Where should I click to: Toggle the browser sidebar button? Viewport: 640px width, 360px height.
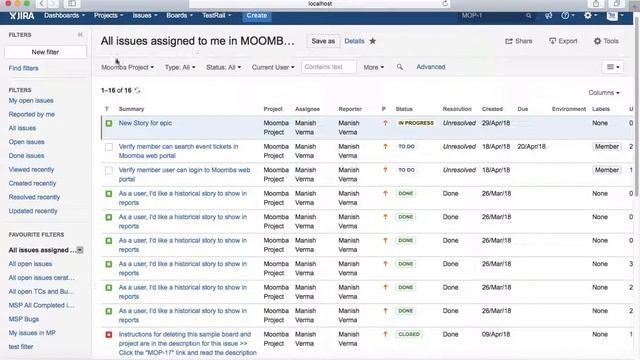72,4
